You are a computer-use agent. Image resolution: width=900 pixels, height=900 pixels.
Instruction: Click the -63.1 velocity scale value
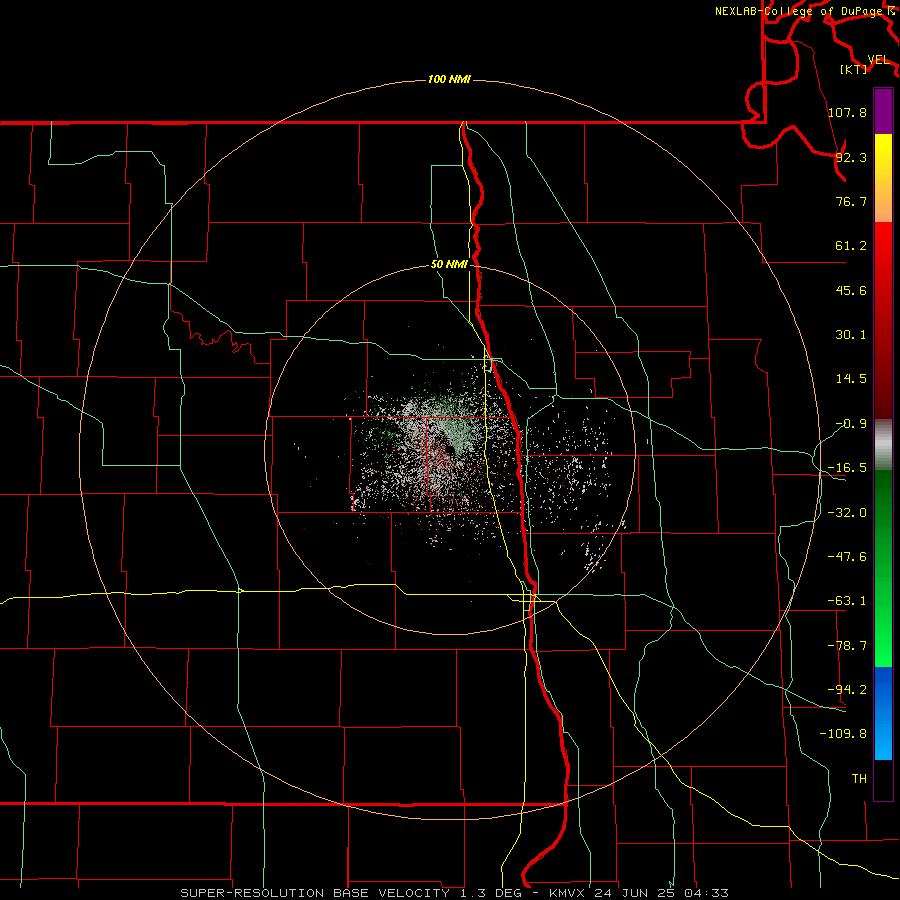pos(847,601)
